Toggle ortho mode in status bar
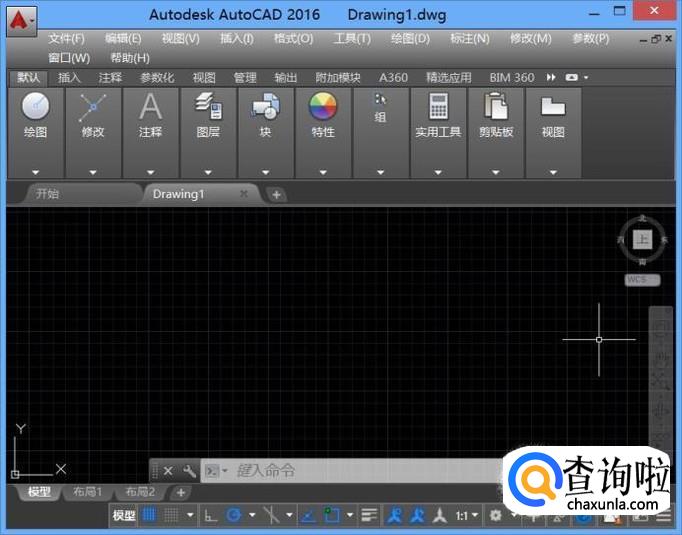 pos(210,515)
